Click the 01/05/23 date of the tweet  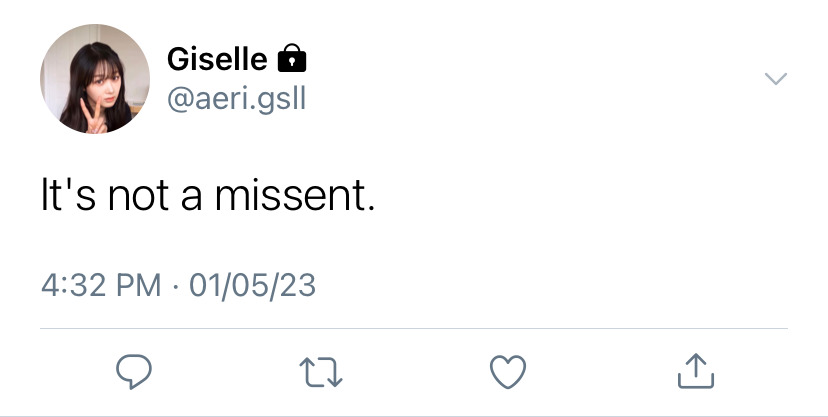pos(252,286)
